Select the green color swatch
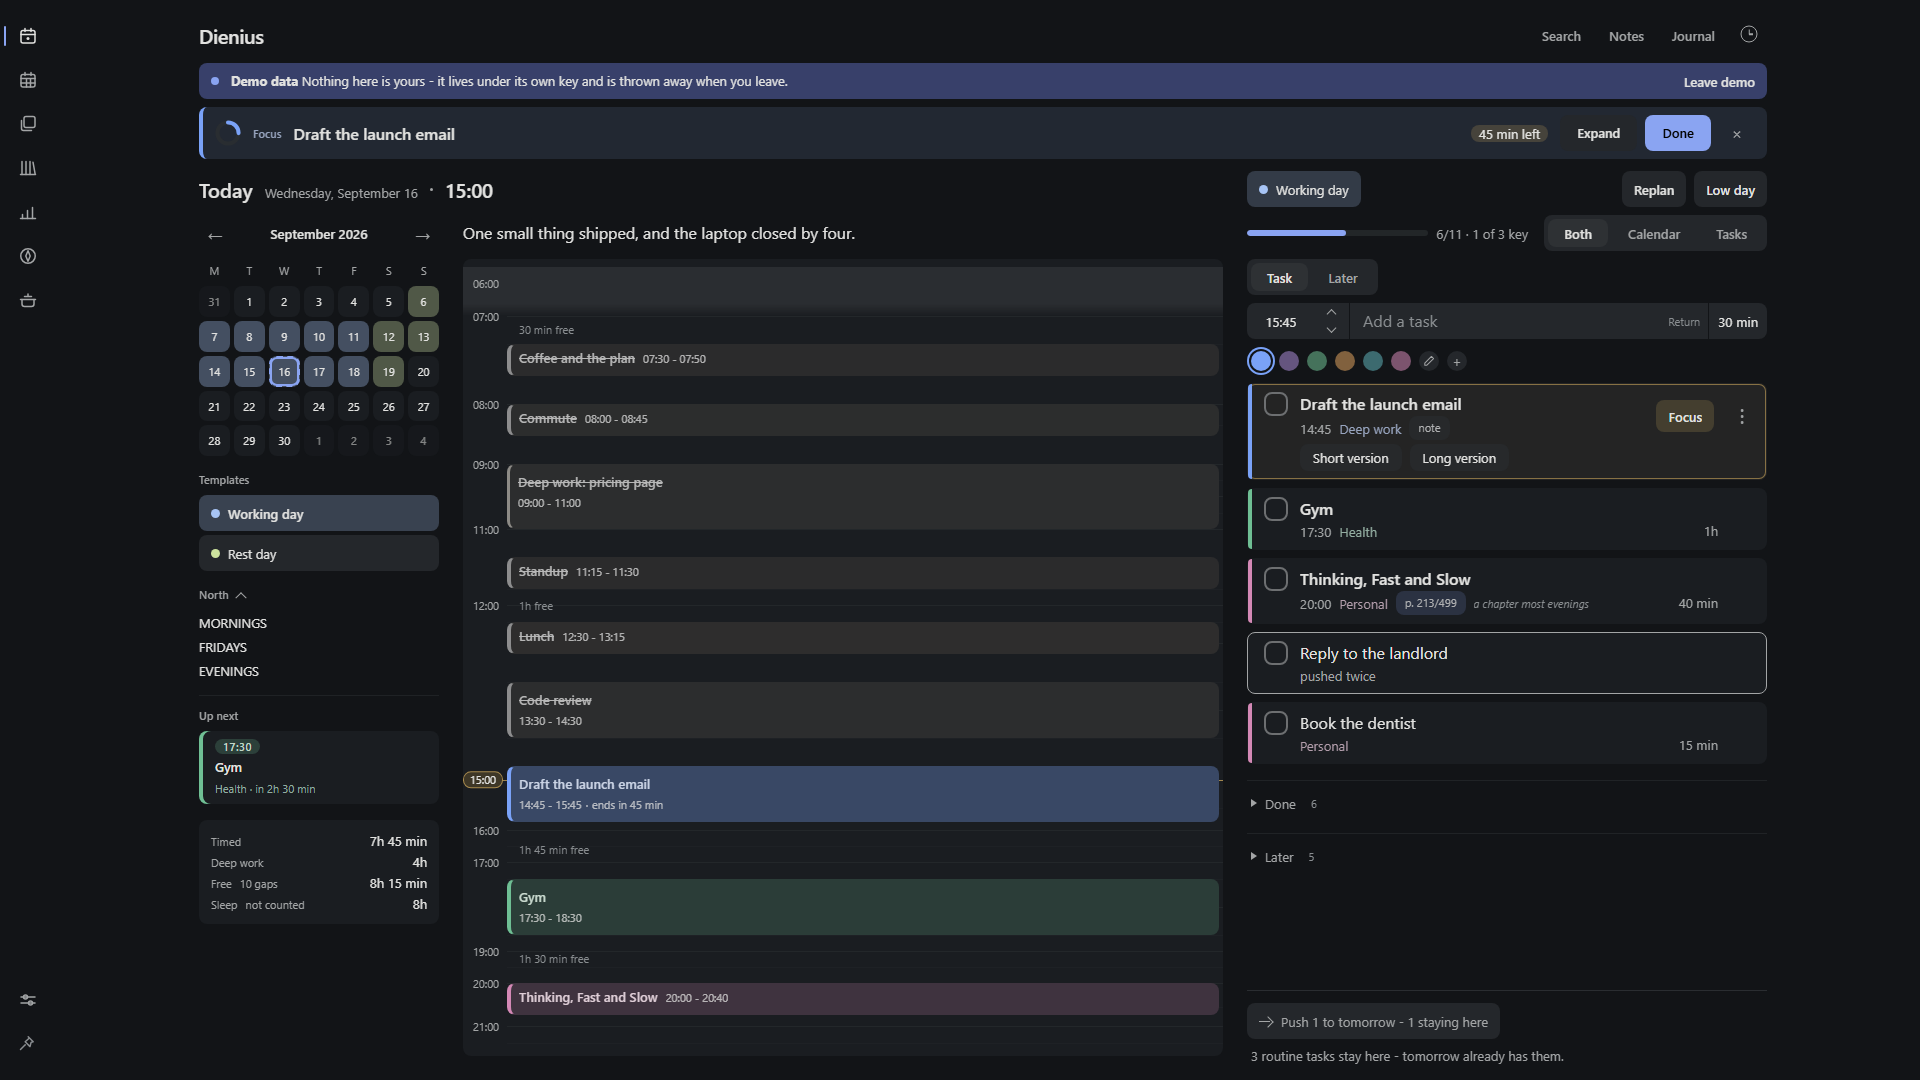1920x1080 pixels. 1317,361
